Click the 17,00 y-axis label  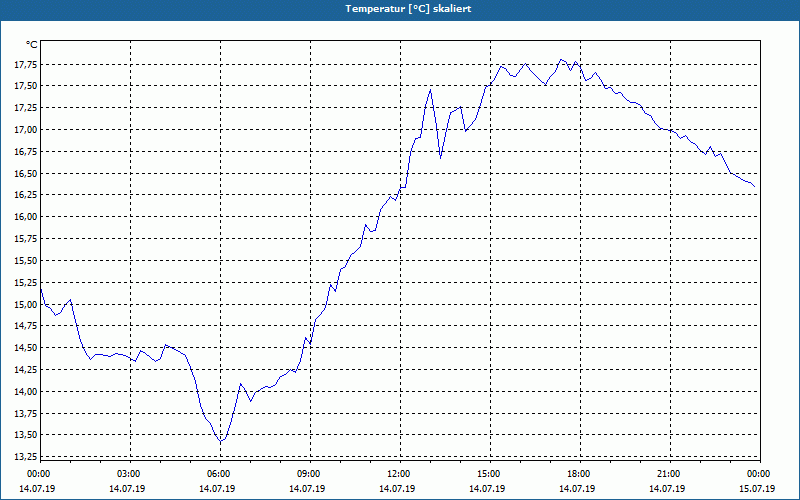pyautogui.click(x=25, y=130)
